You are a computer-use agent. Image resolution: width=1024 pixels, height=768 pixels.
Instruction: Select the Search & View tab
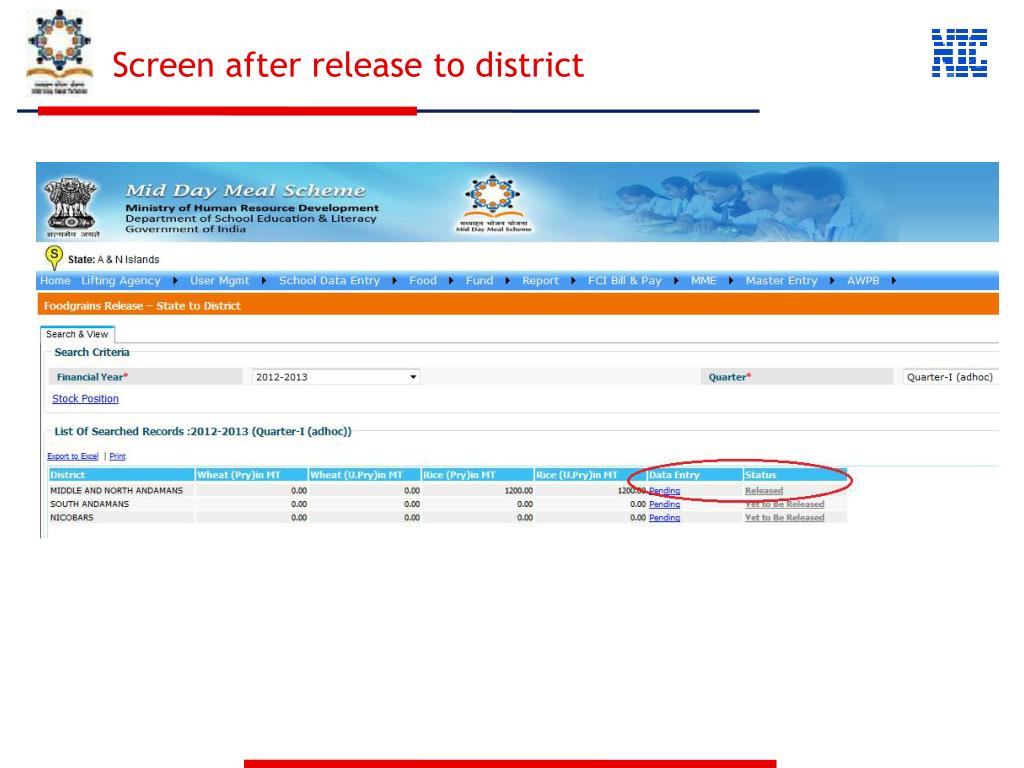coord(77,334)
